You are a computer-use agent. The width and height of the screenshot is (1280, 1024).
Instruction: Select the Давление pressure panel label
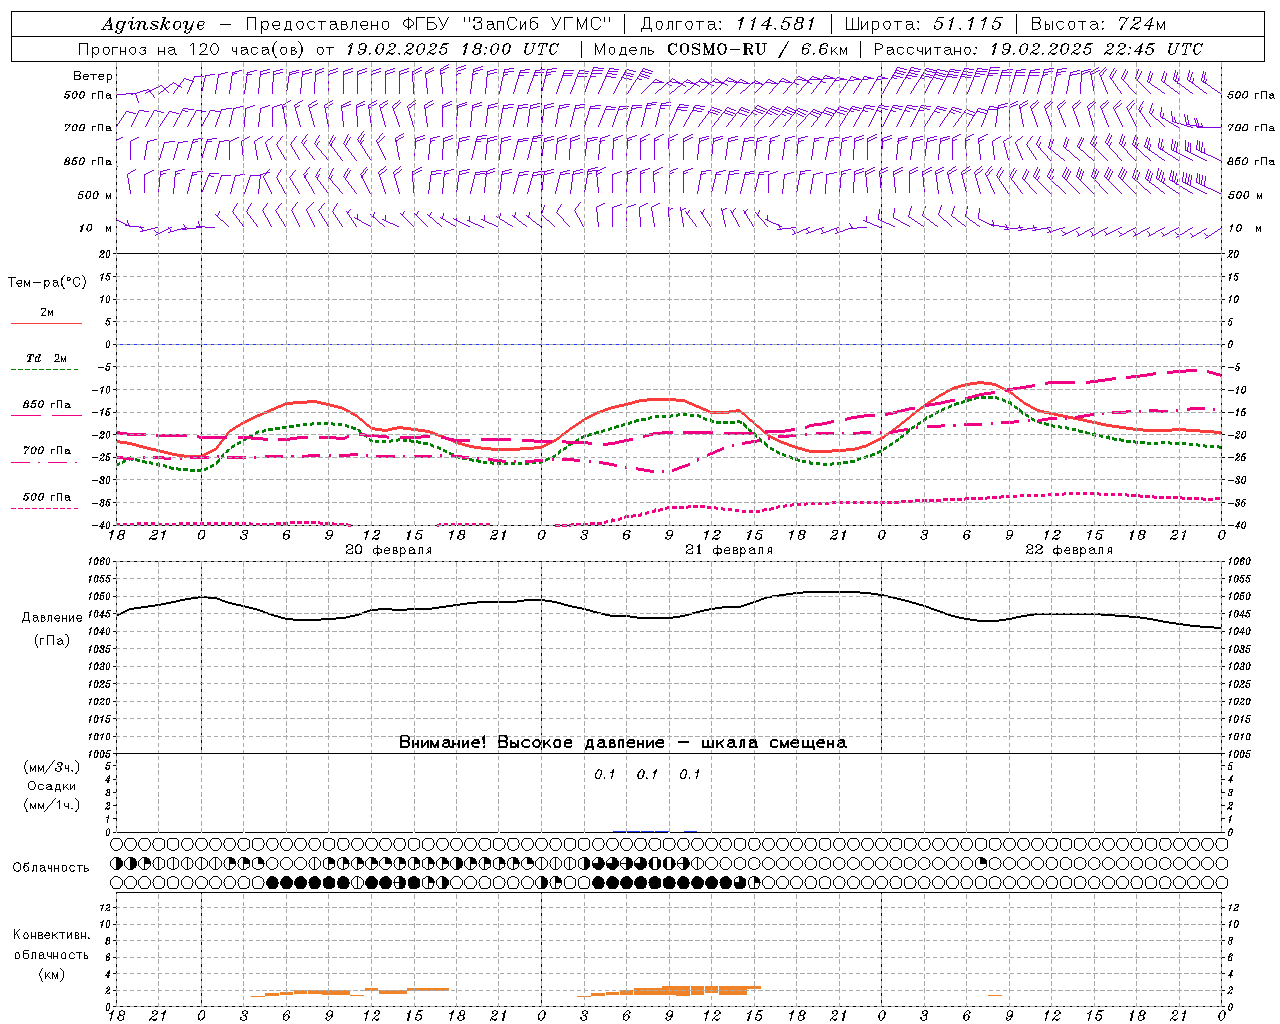(51, 618)
